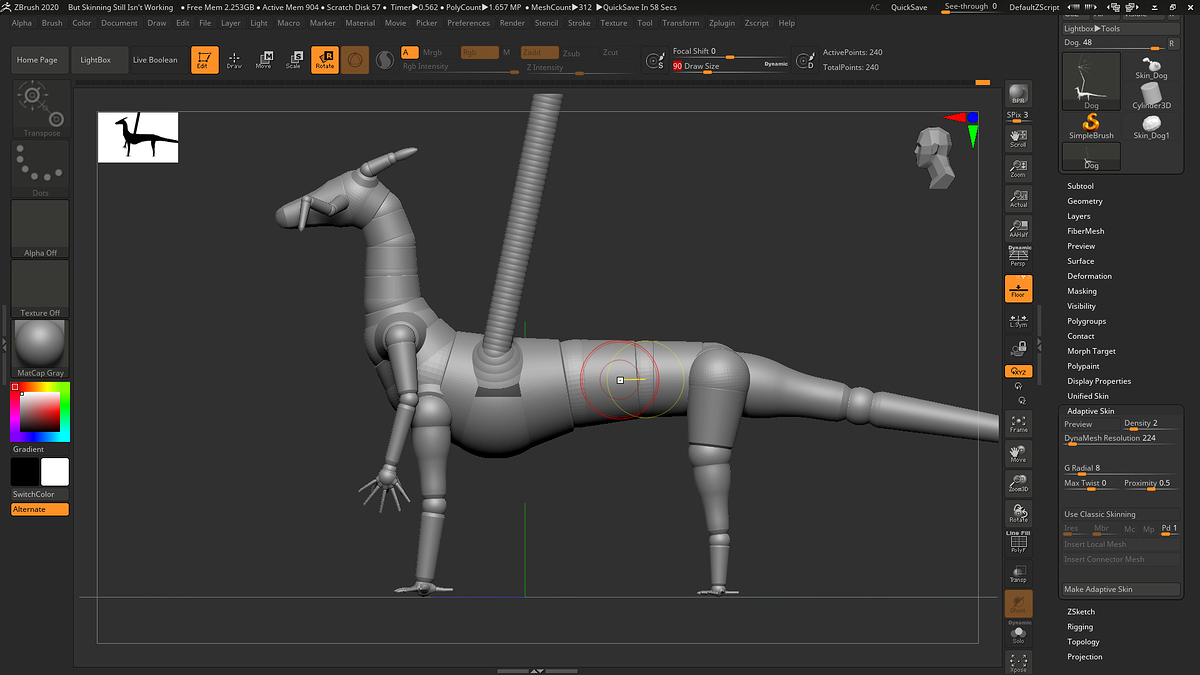Toggle Ghost transparency button

1018,603
